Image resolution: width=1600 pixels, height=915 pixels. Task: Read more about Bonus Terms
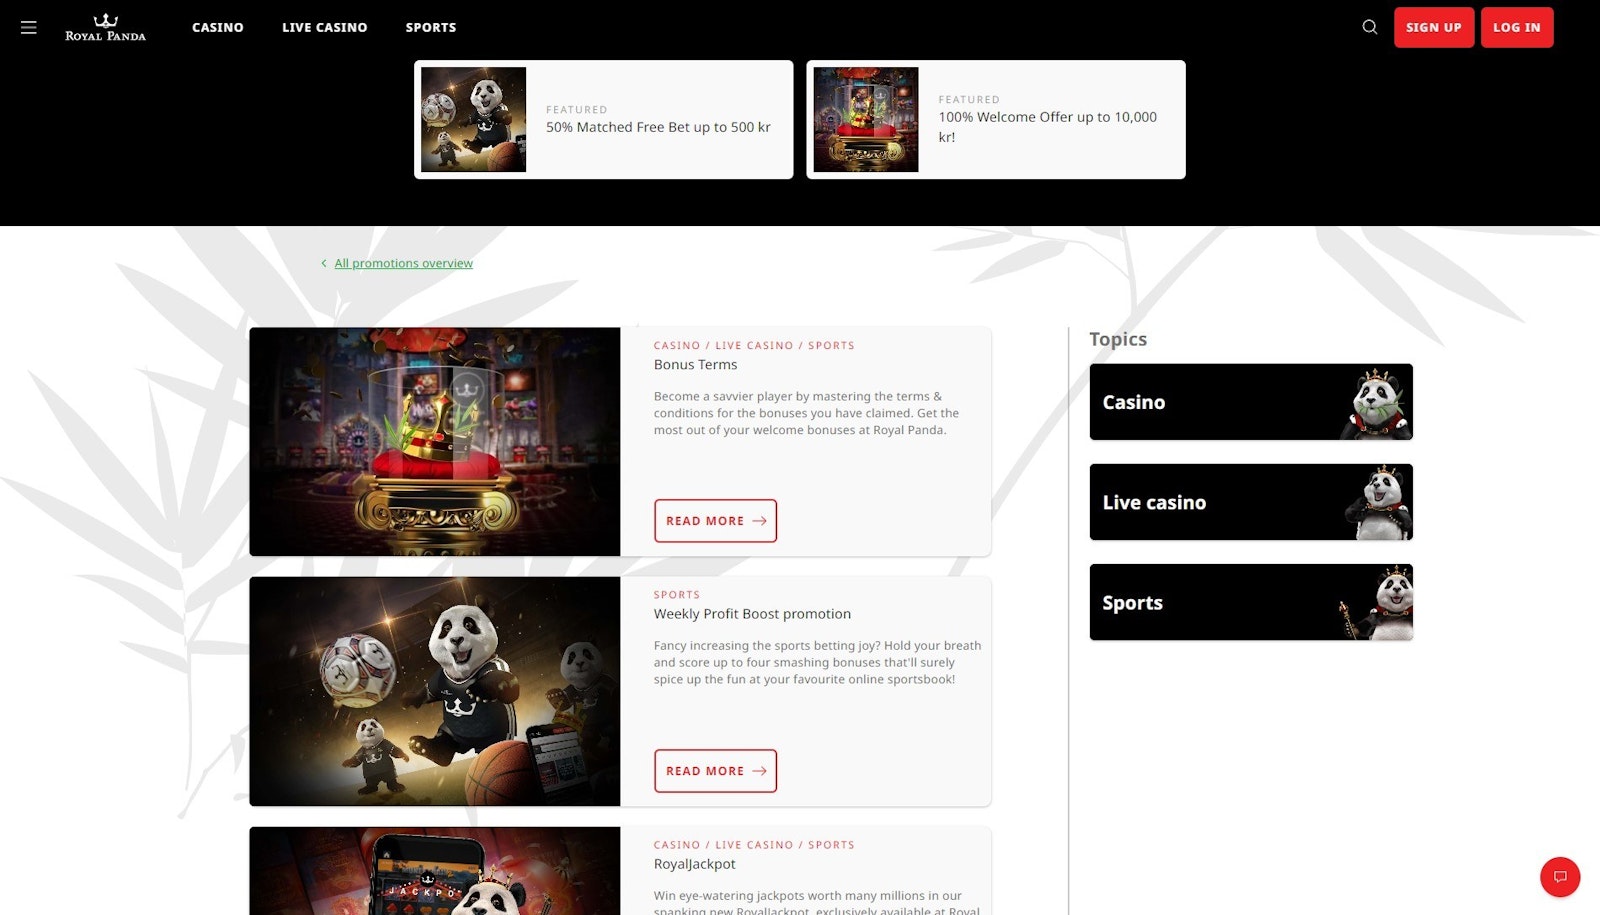pos(715,521)
